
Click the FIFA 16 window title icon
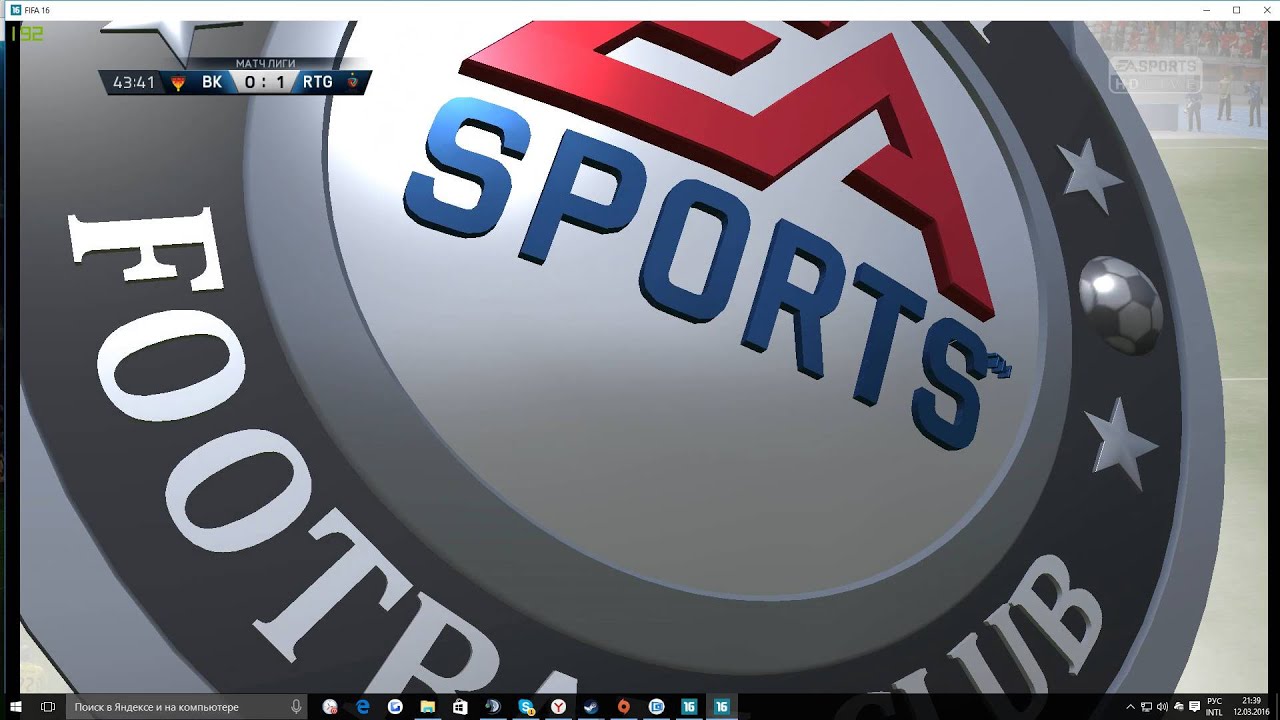(16, 10)
